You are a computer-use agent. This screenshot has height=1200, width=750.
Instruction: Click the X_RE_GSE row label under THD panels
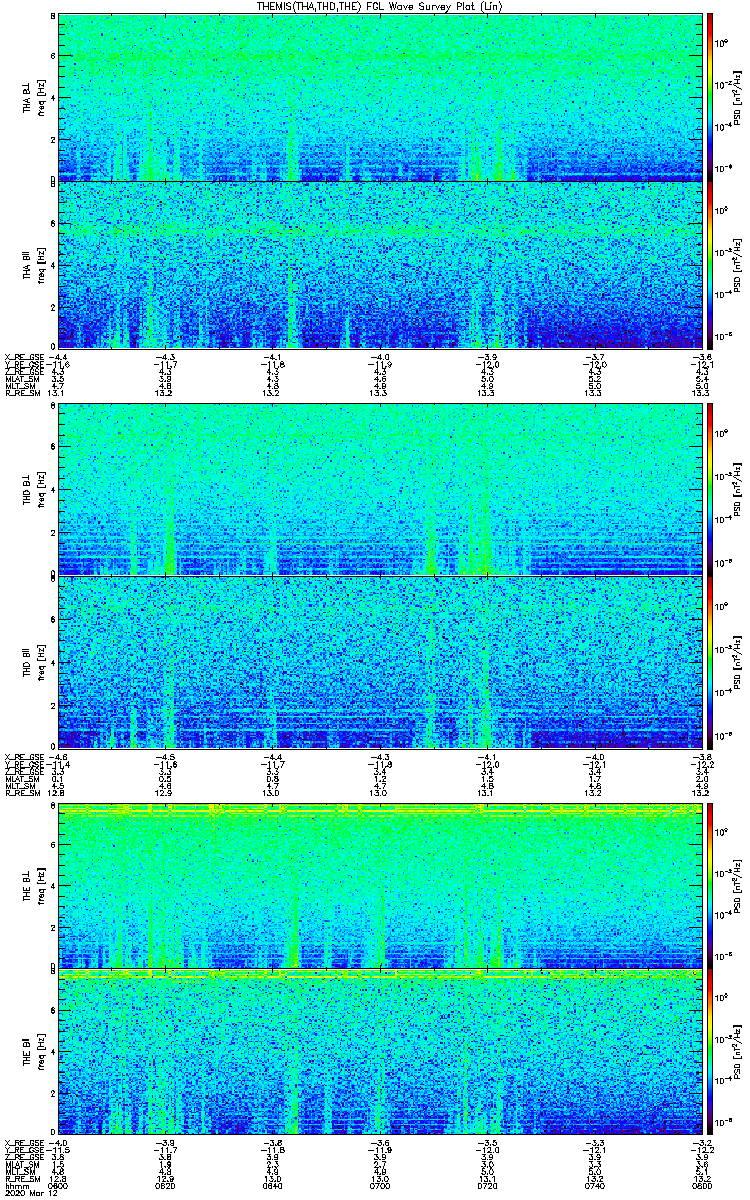click(x=22, y=755)
